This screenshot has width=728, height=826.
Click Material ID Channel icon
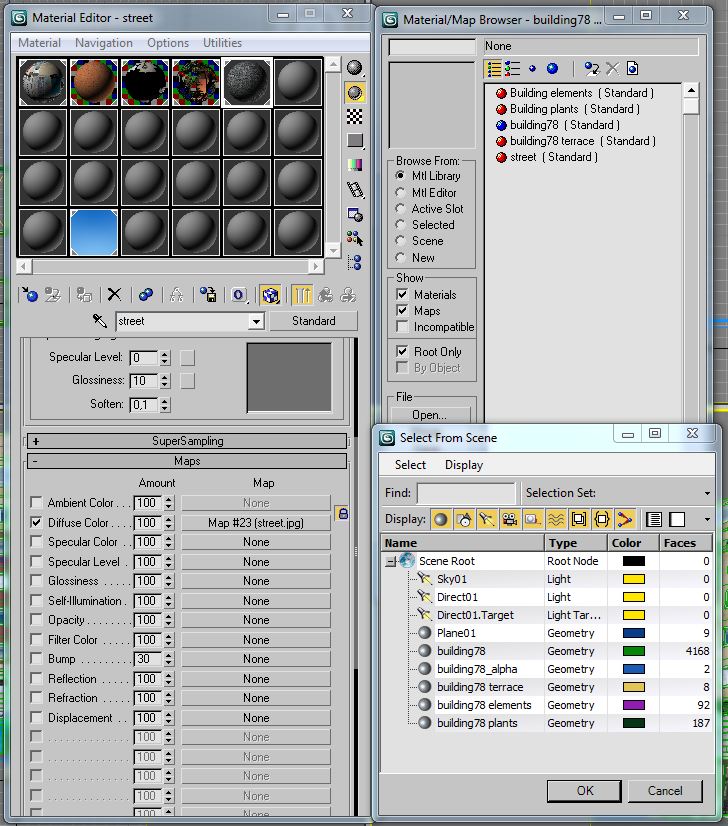pyautogui.click(x=239, y=294)
